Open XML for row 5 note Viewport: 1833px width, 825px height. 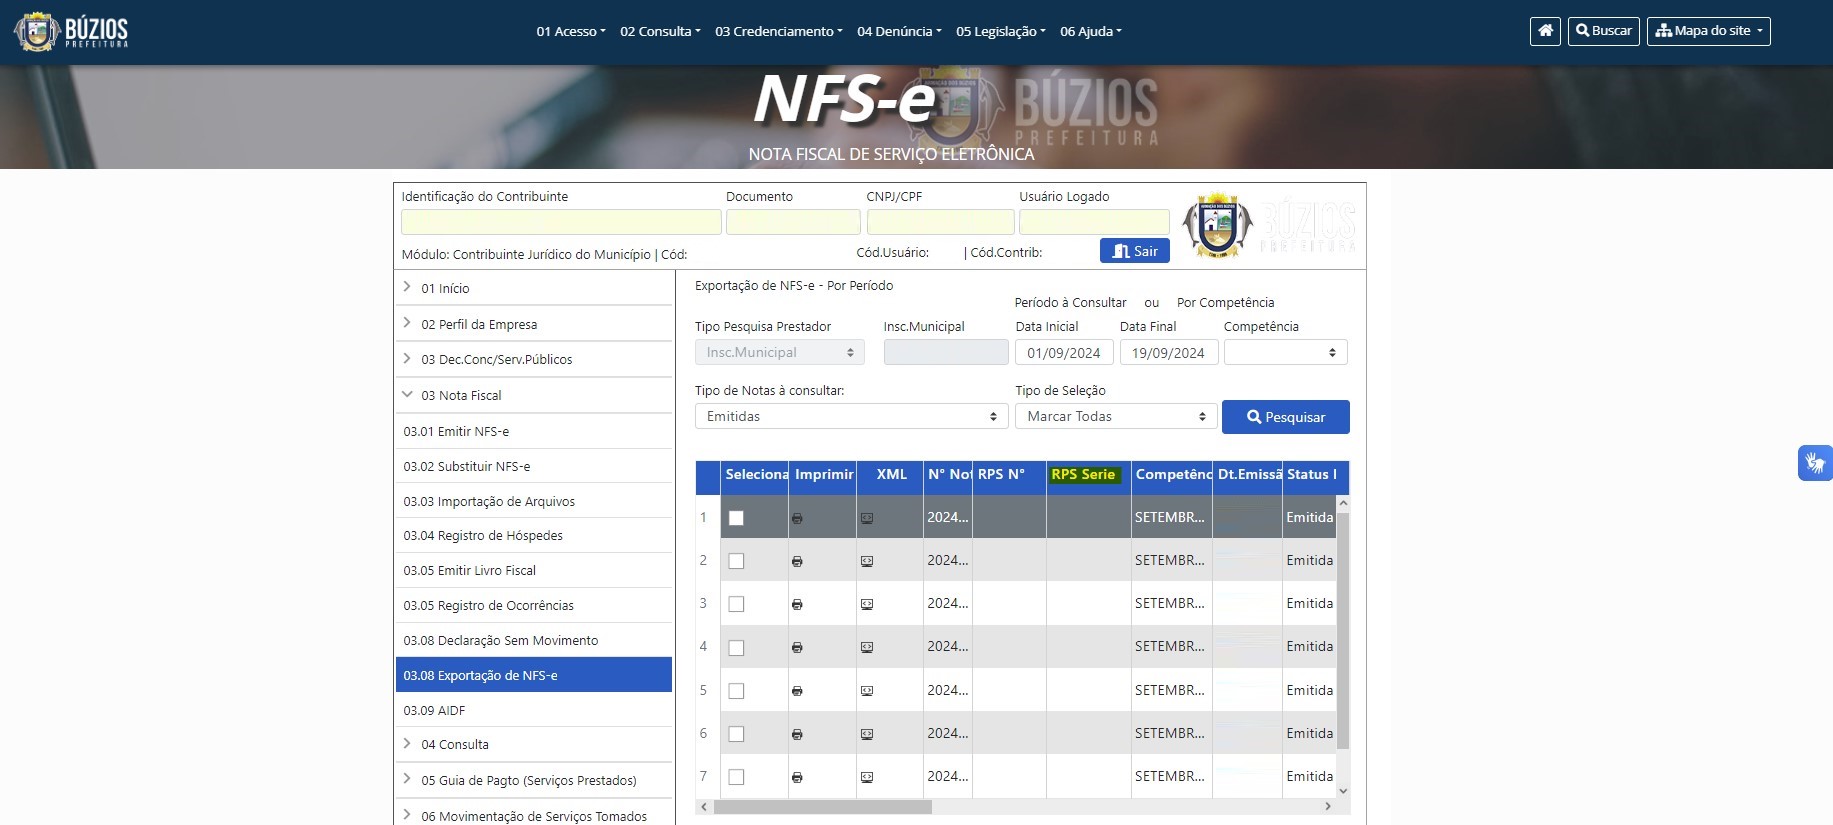tap(867, 691)
